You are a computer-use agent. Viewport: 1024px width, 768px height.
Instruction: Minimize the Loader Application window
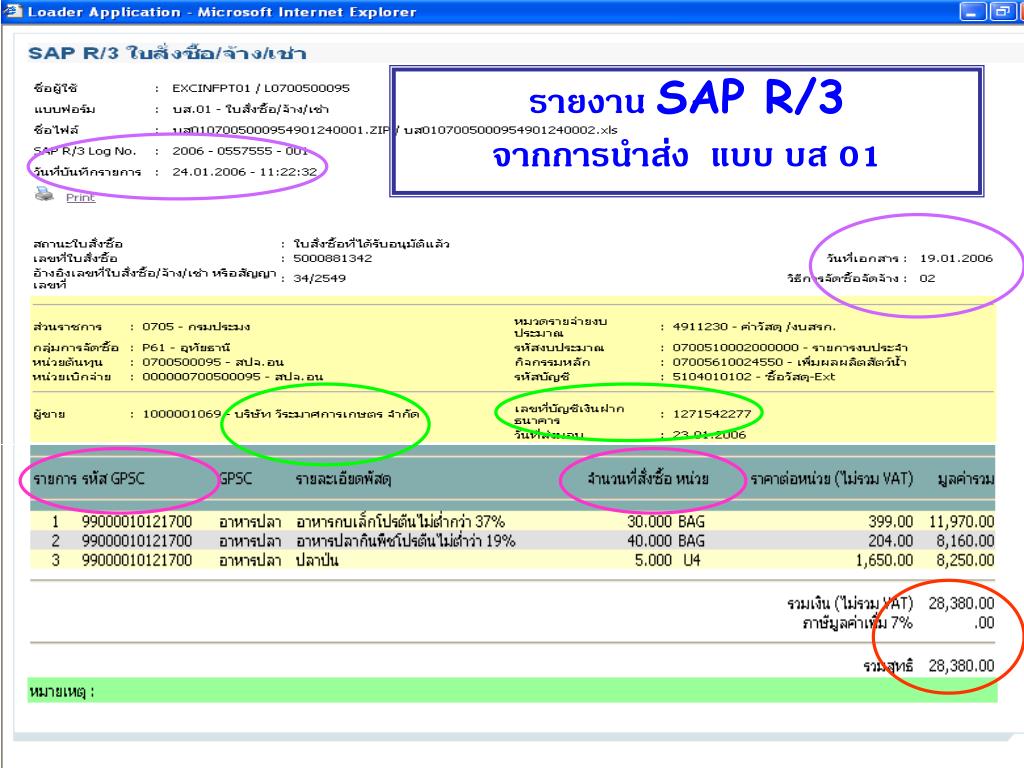point(972,11)
